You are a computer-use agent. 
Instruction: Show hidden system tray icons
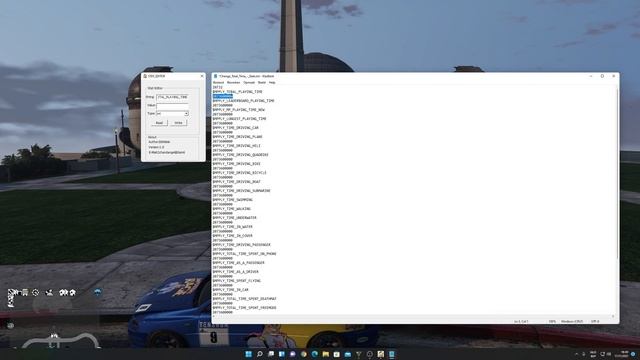tap(576, 354)
